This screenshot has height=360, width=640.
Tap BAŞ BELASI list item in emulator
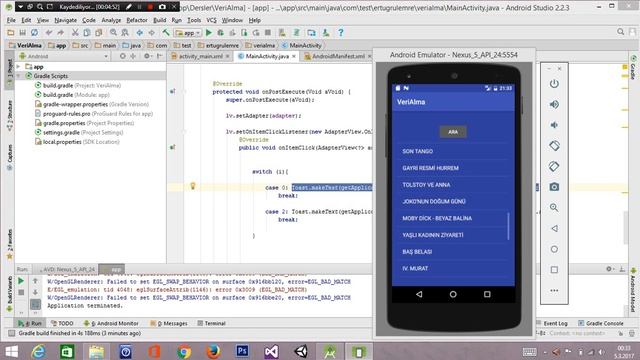pos(453,252)
